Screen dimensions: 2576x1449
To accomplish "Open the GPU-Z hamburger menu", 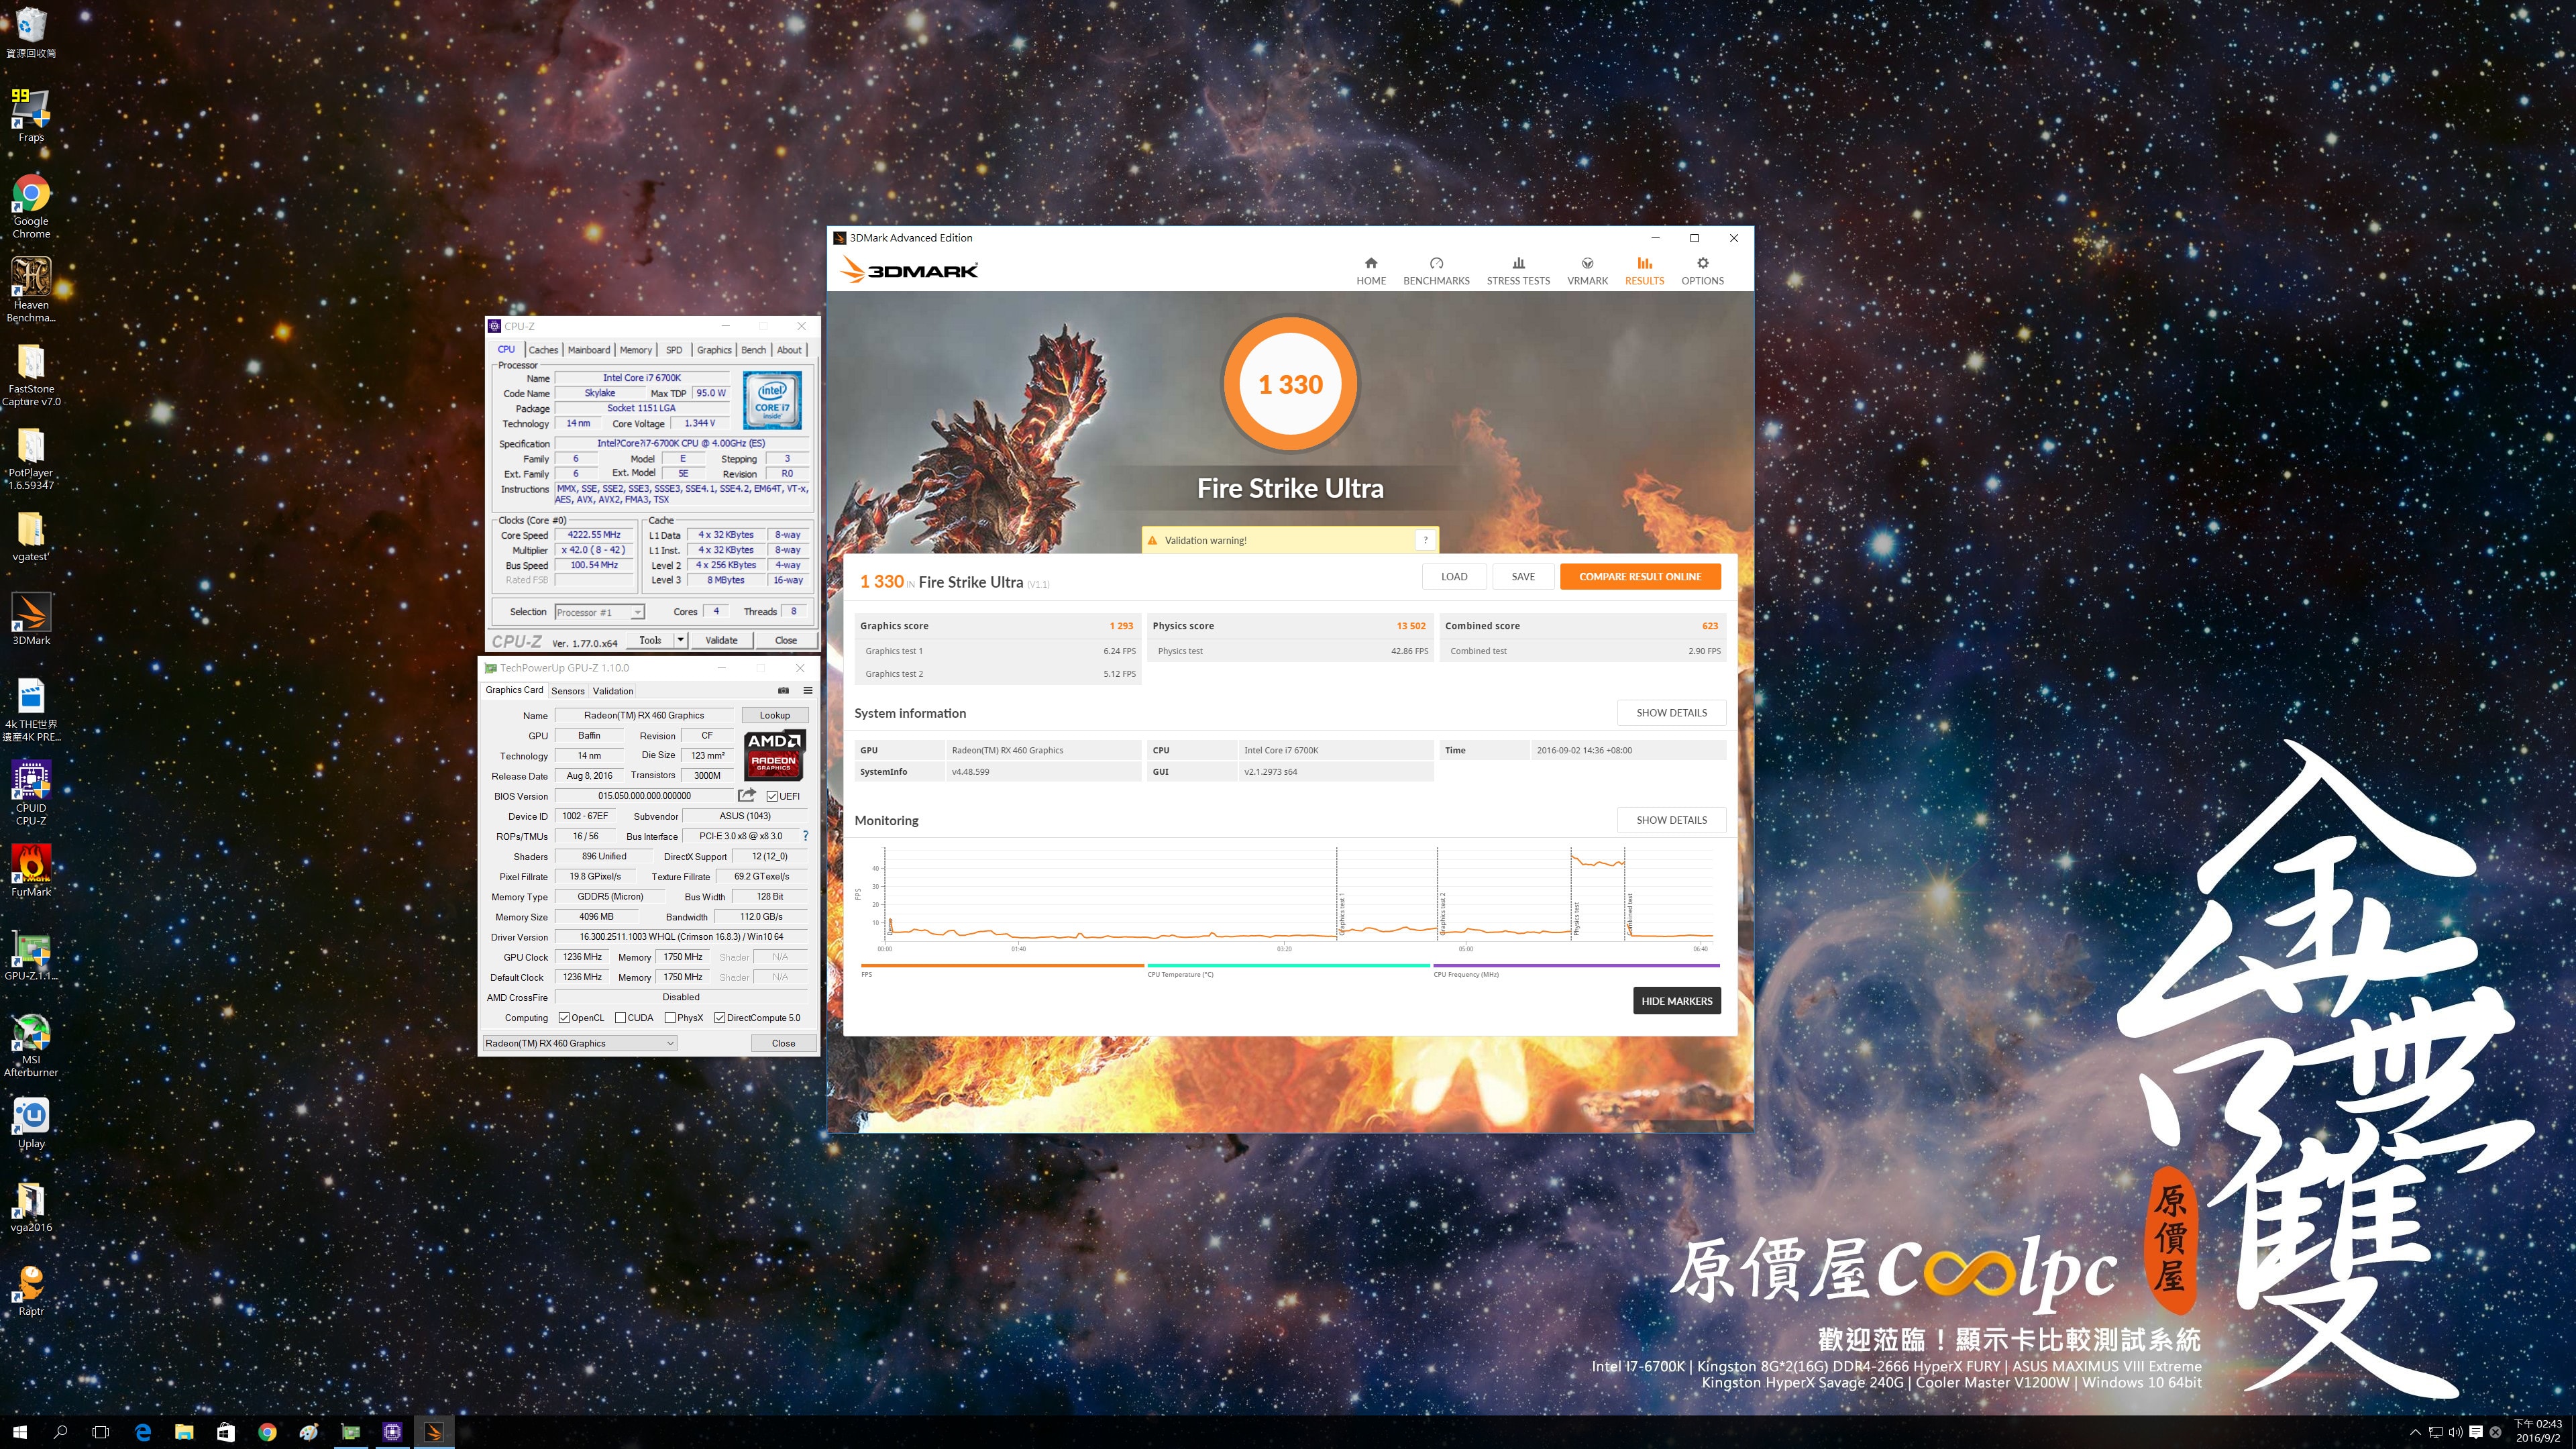I will pos(807,691).
